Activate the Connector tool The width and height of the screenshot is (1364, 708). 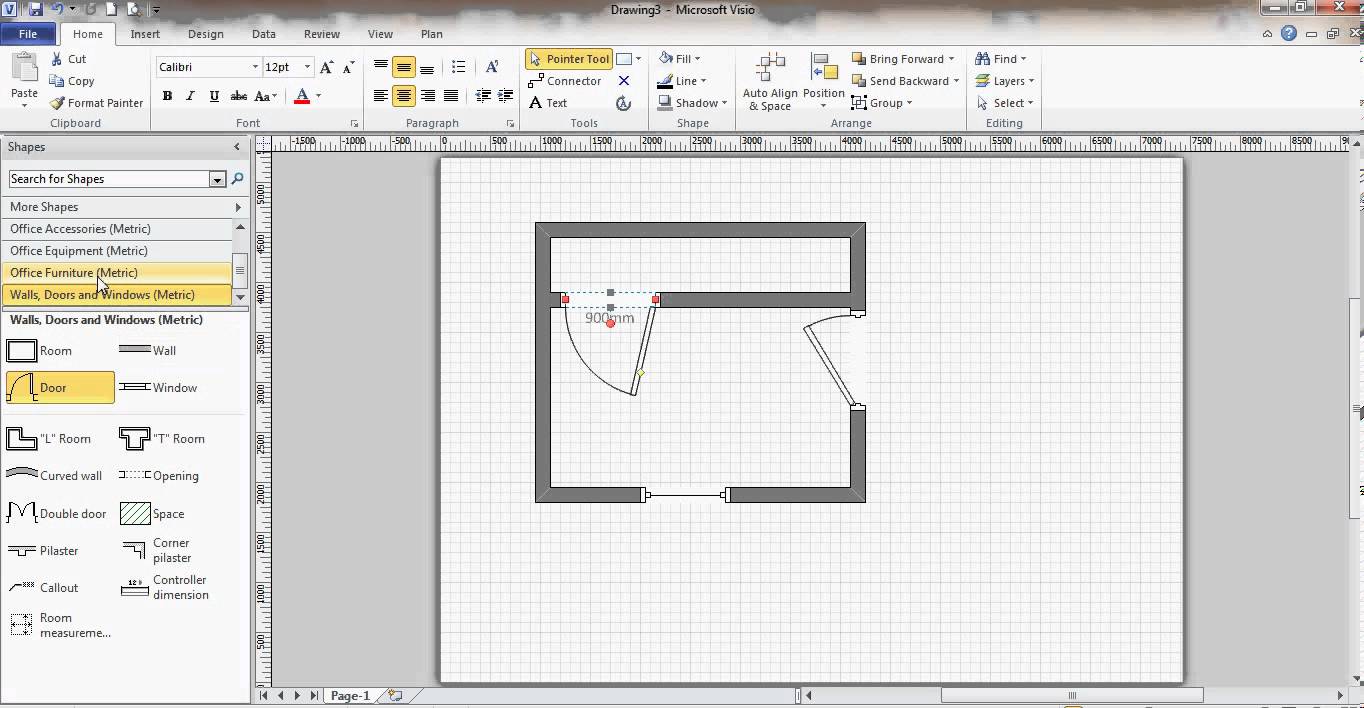tap(565, 81)
